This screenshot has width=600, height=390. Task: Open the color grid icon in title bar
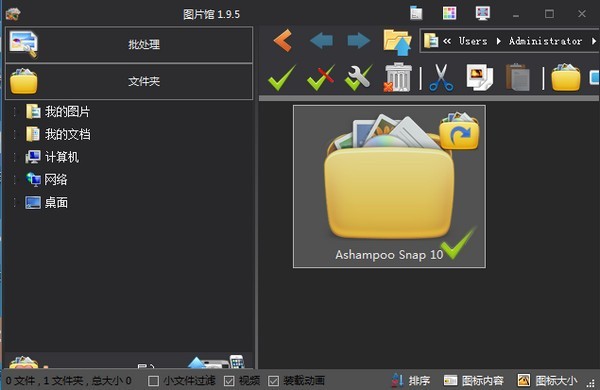tap(449, 13)
